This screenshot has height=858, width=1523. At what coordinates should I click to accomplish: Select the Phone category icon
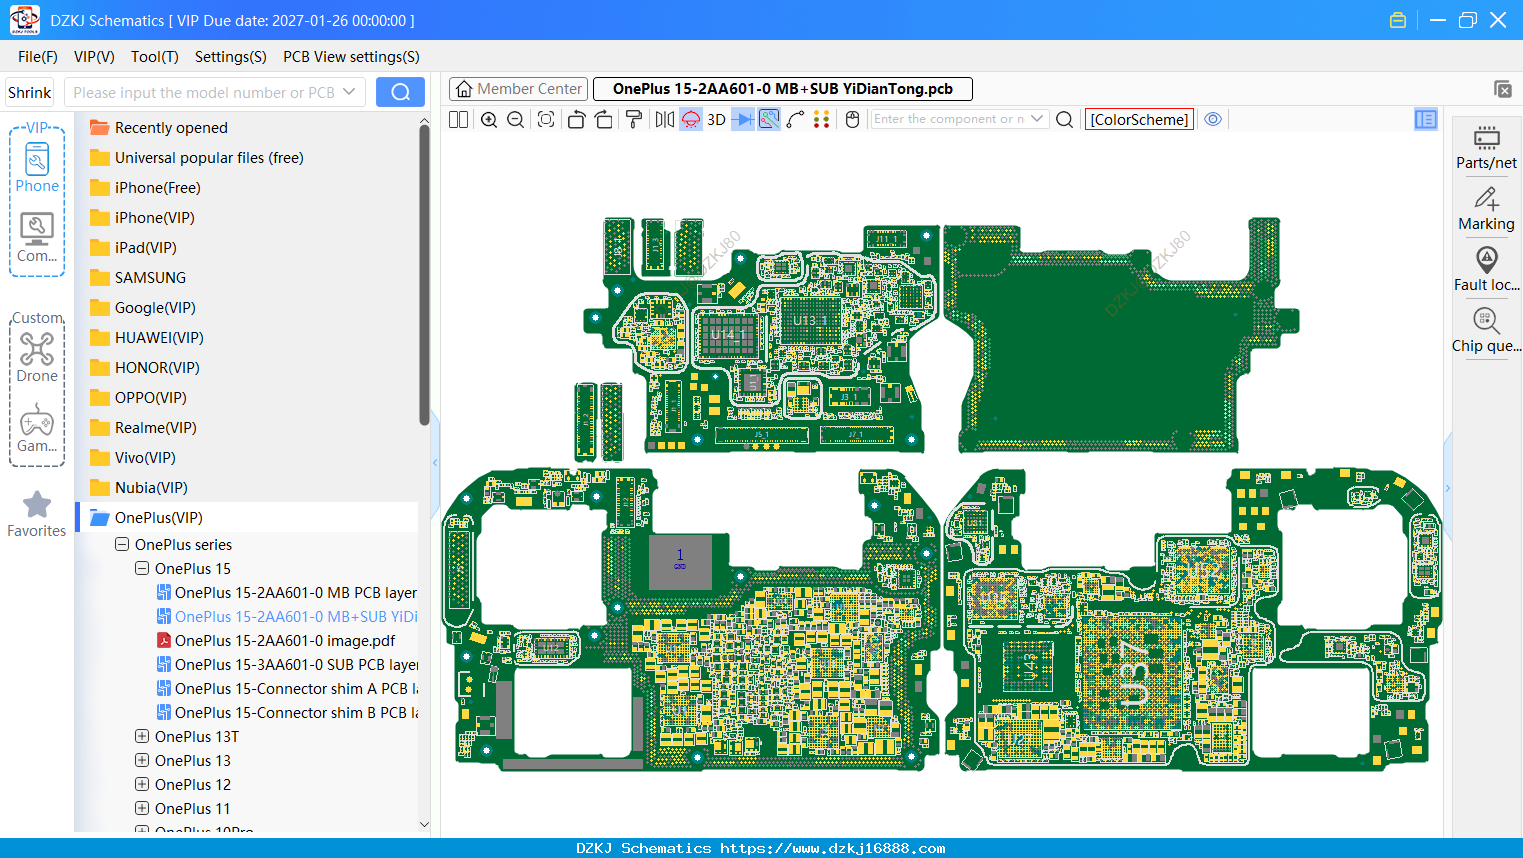click(x=37, y=168)
